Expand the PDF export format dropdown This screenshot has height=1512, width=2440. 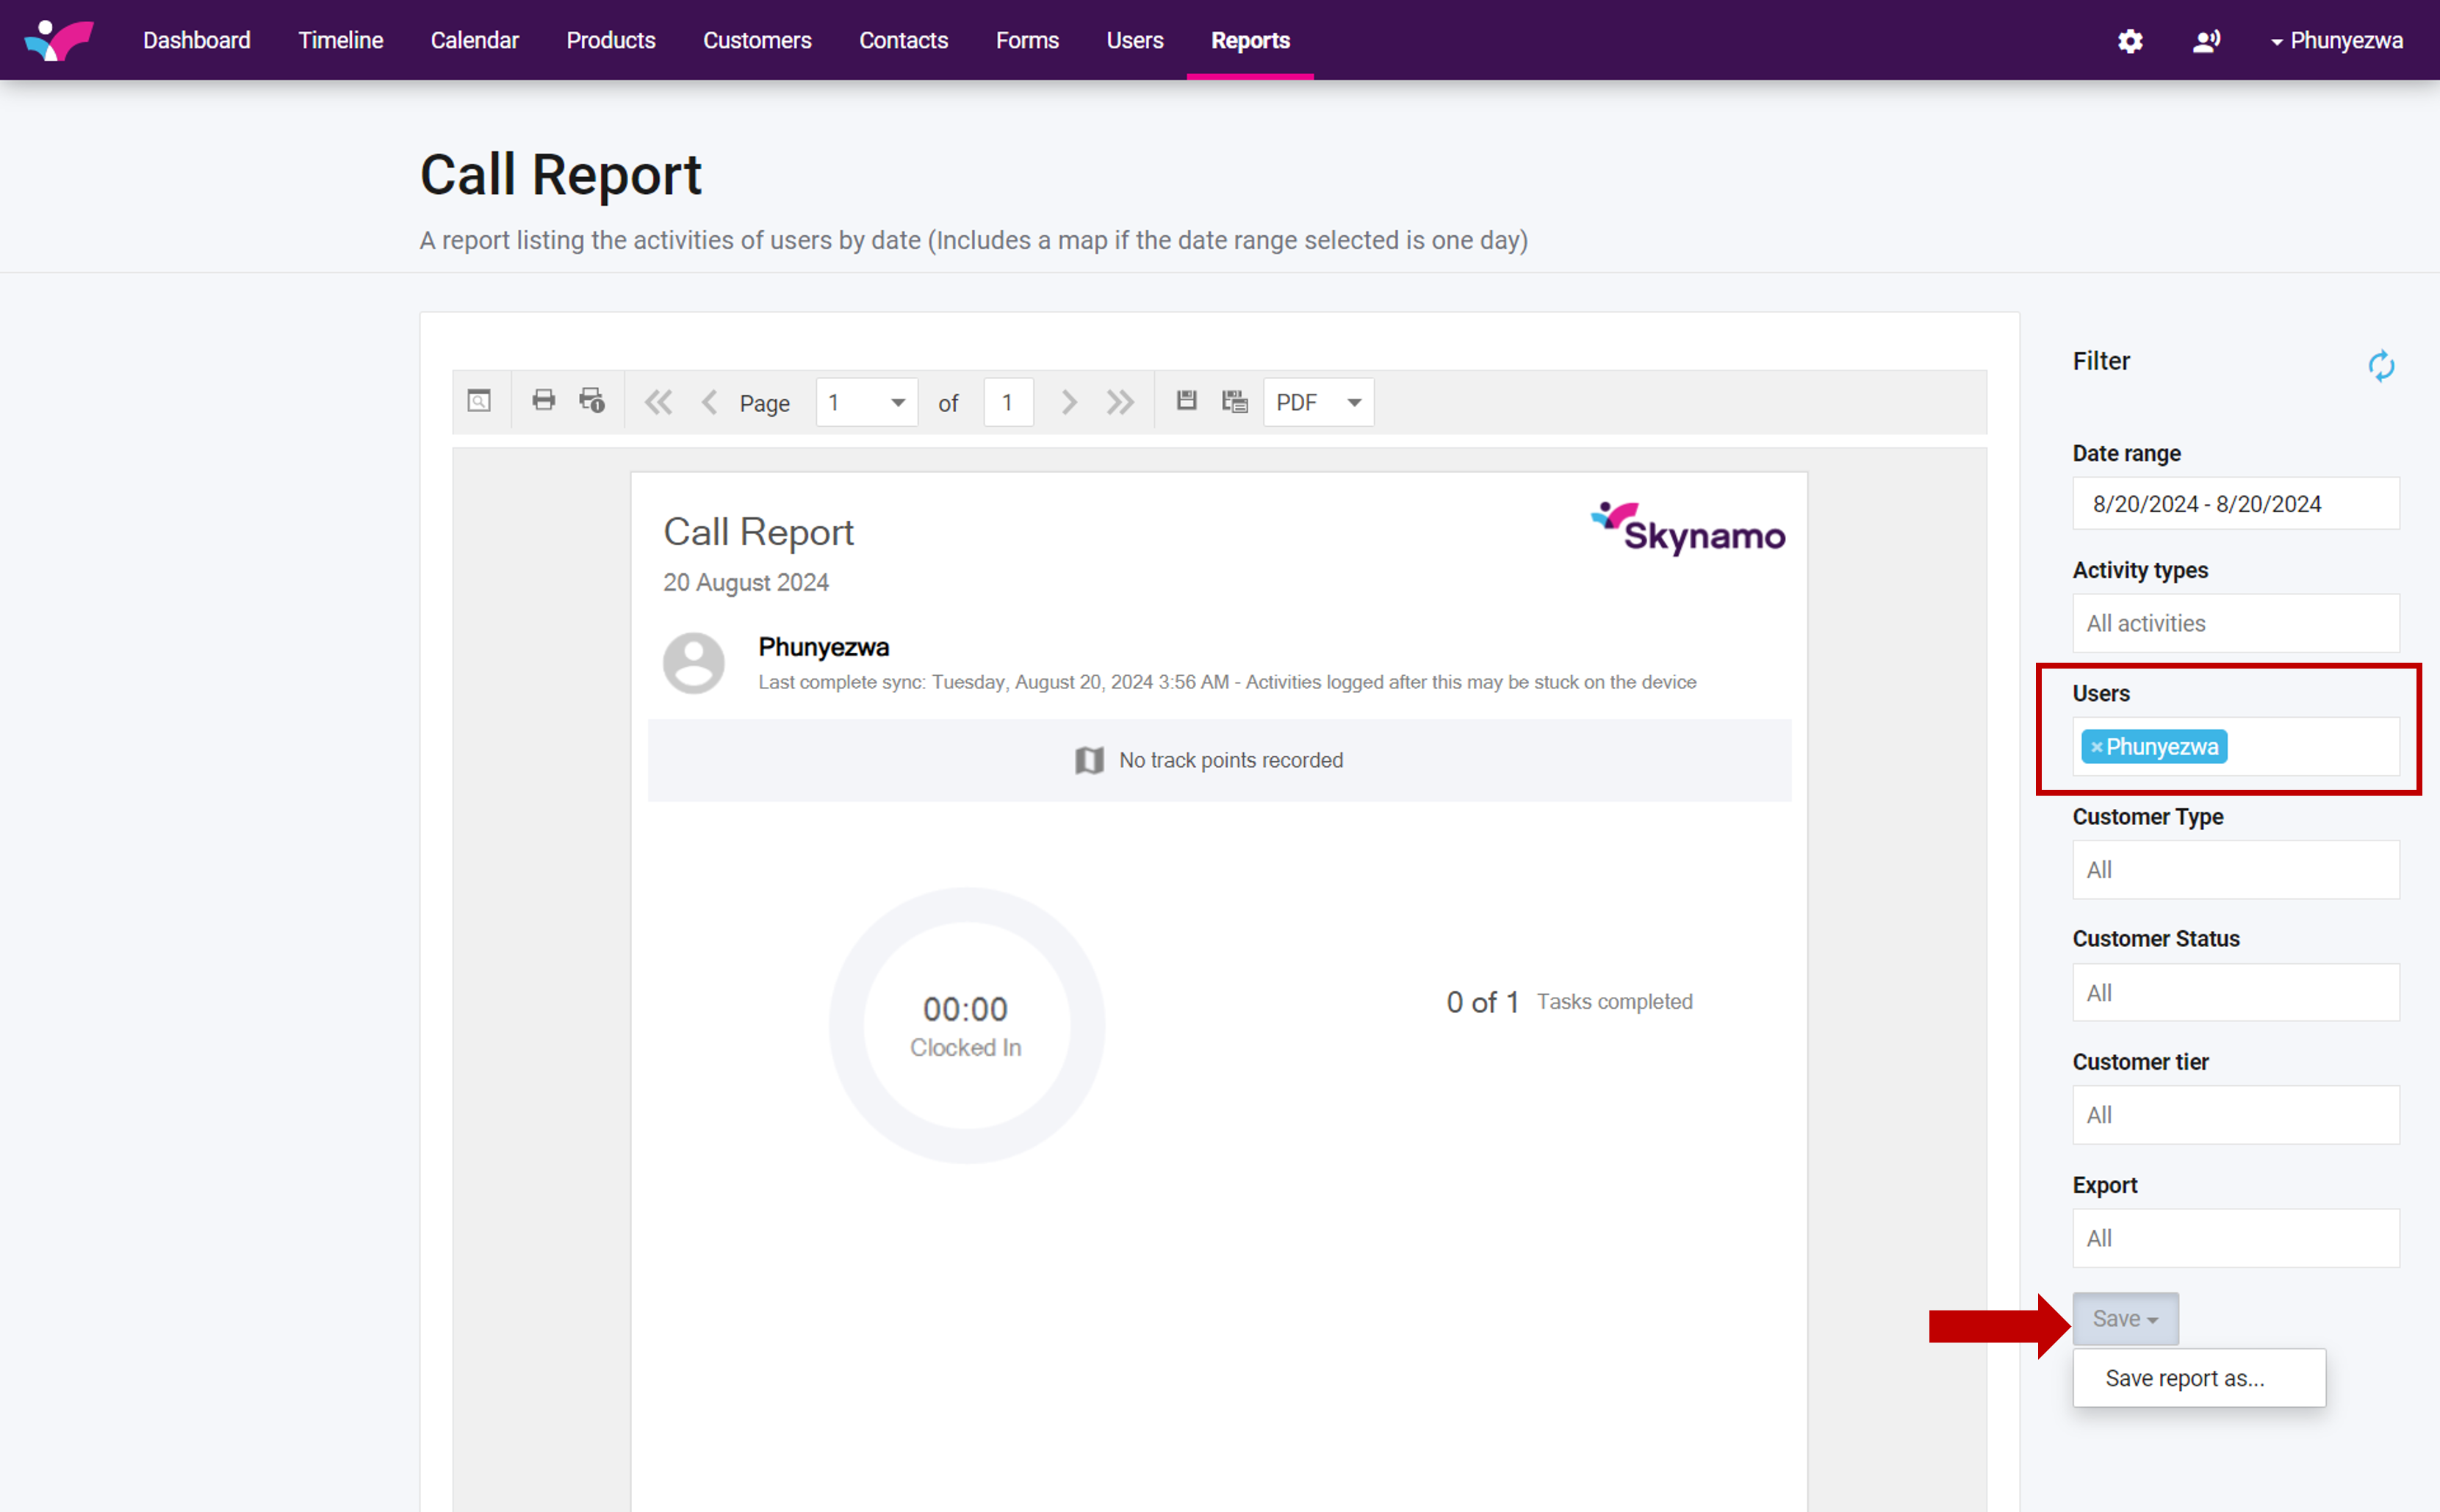coord(1318,402)
